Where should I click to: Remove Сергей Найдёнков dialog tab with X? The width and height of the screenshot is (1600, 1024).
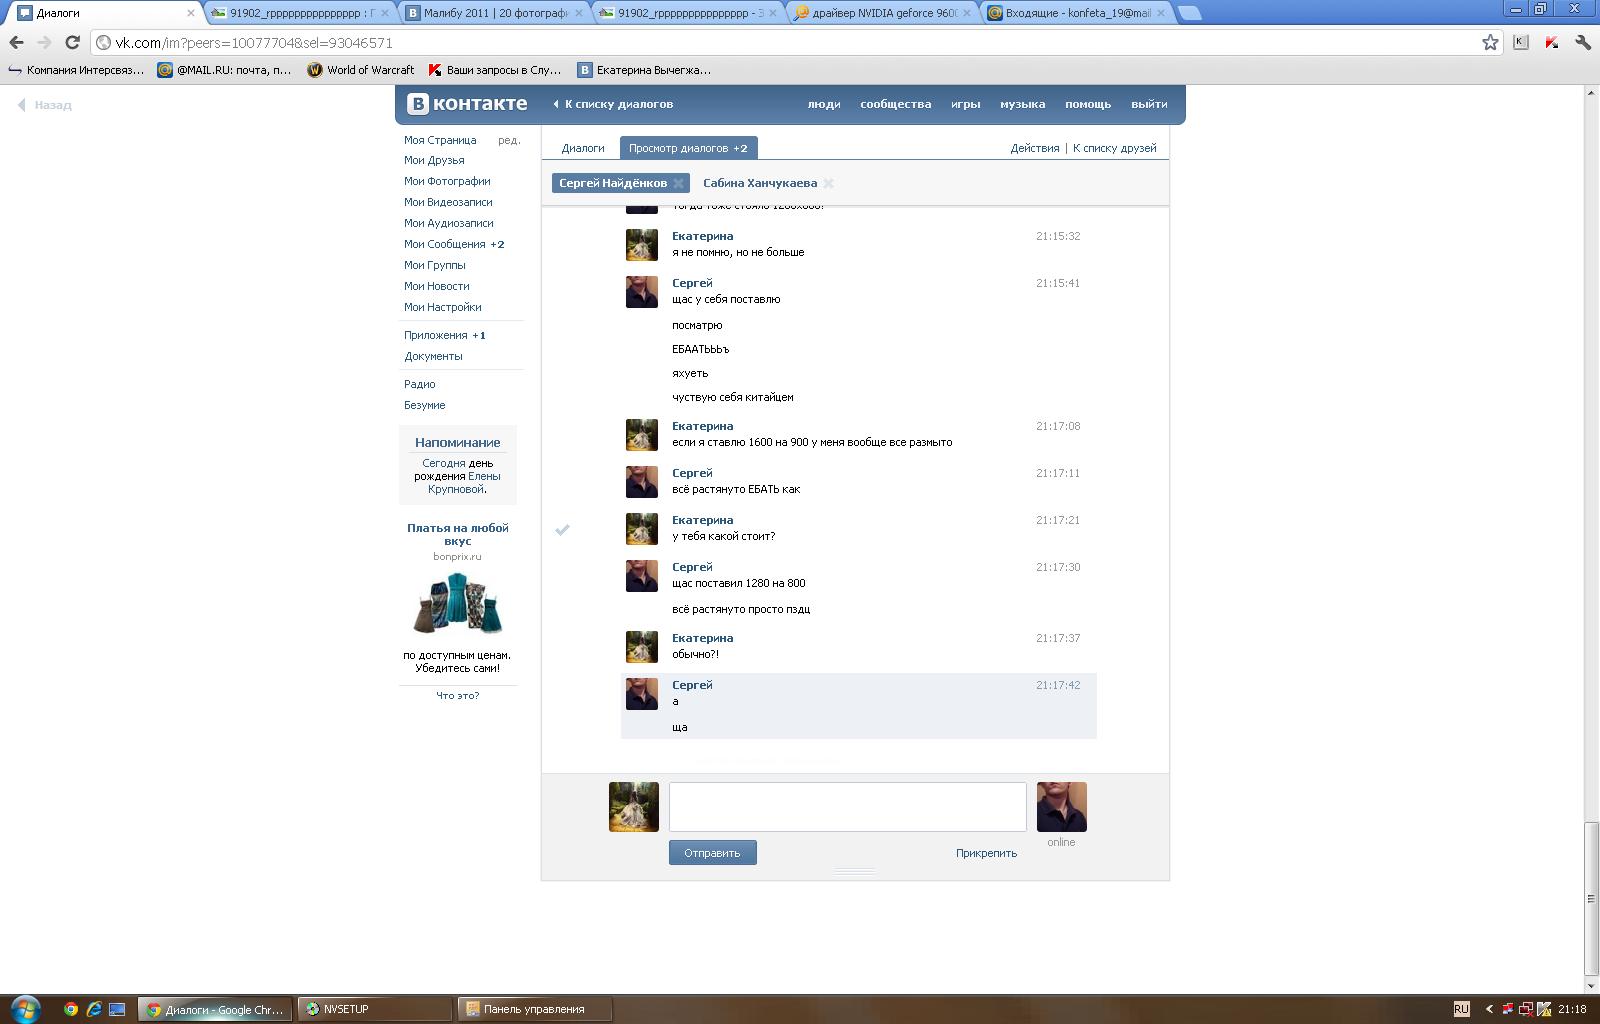point(678,183)
